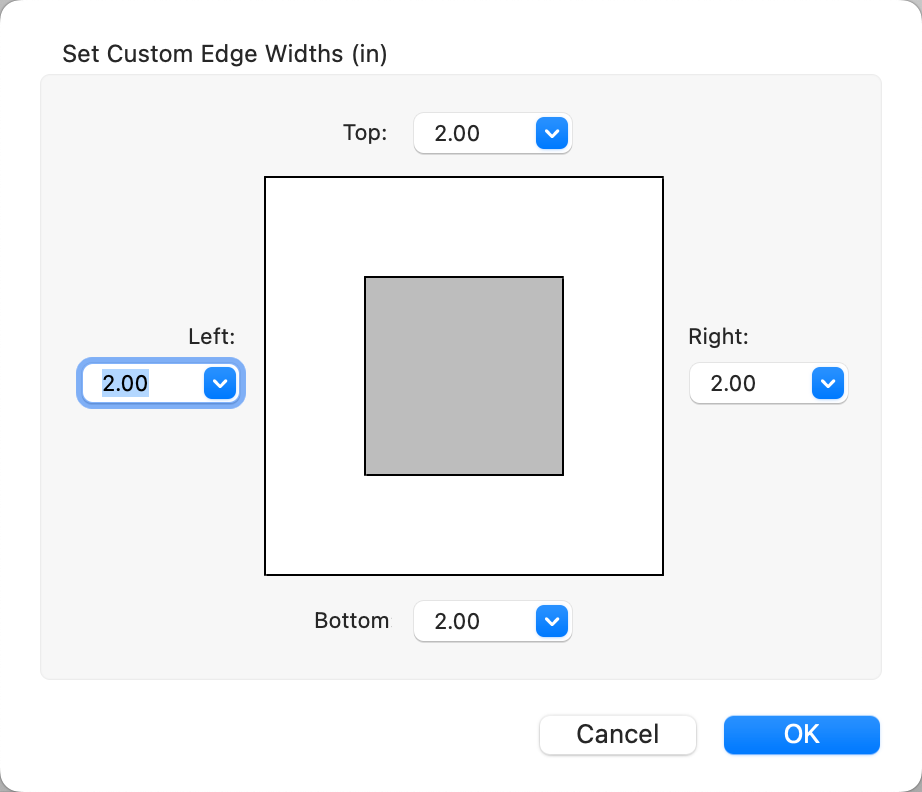Click the gray inner square preview
Viewport: 922px width, 792px height.
click(x=464, y=375)
